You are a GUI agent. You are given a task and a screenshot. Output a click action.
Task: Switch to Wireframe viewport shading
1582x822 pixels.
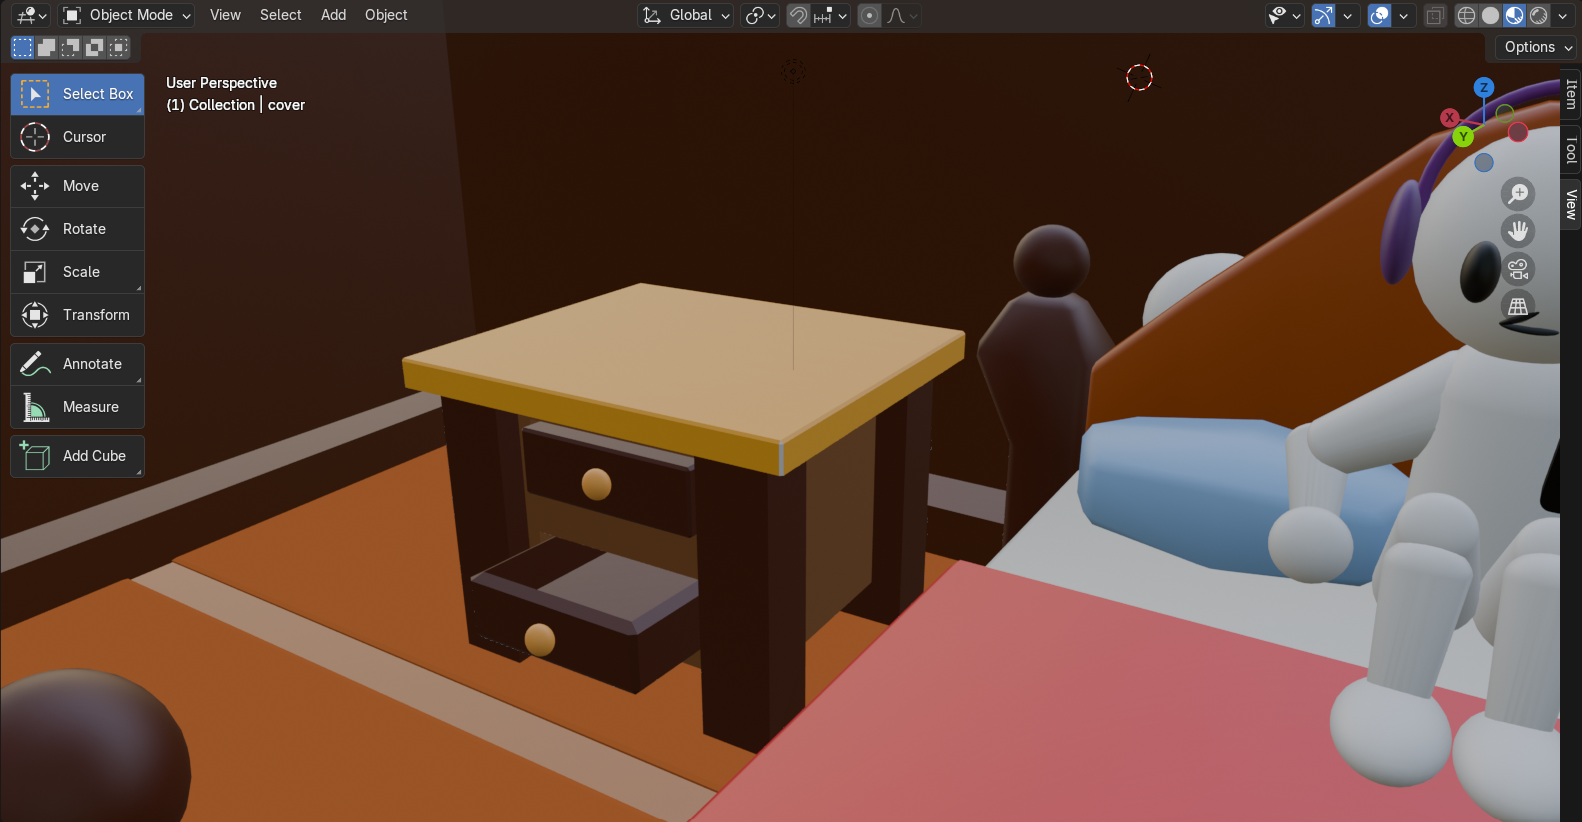click(x=1466, y=15)
